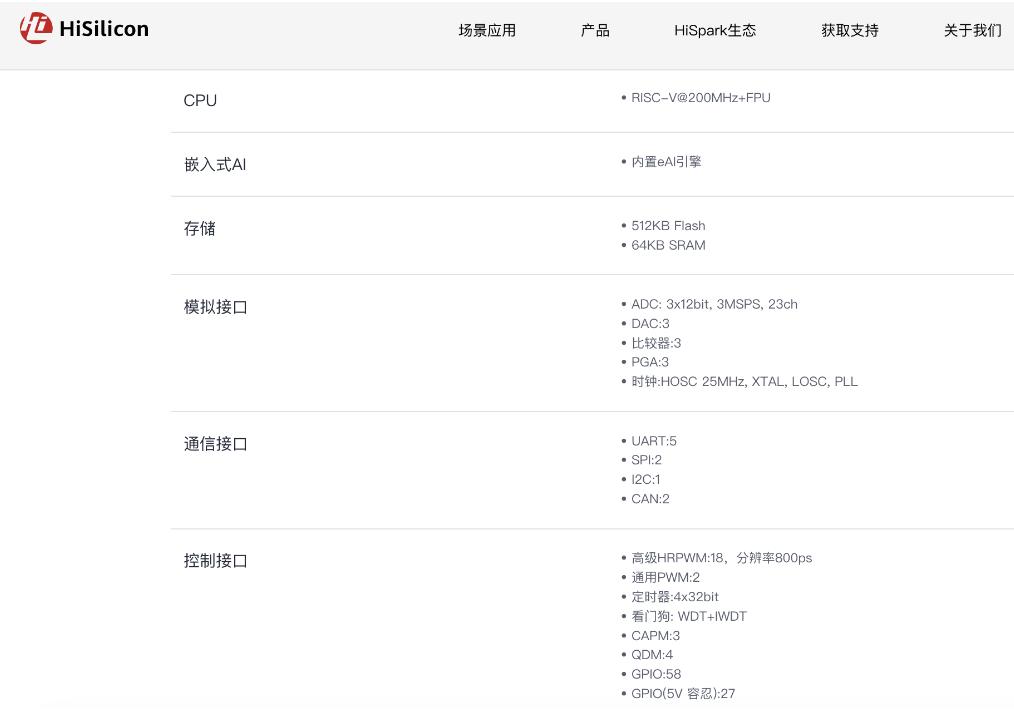Click the 存储 section label

pyautogui.click(x=200, y=229)
